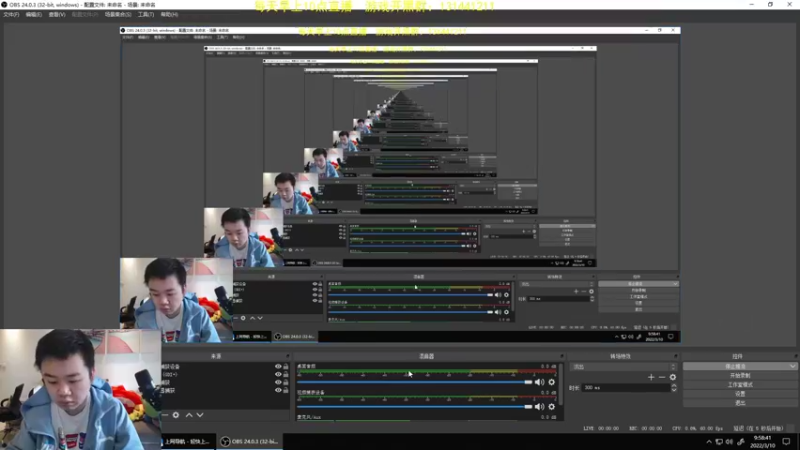Viewport: 800px width, 450px height.
Task: Lock the fourth source row
Action: 286,390
